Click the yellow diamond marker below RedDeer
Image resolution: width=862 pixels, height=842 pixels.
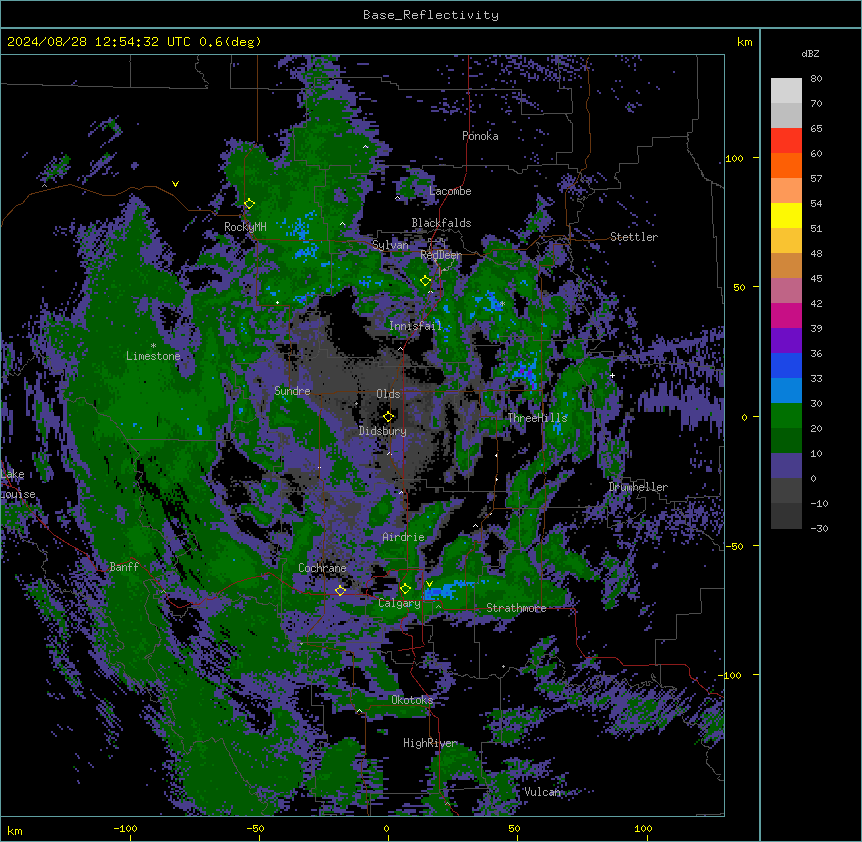425,281
